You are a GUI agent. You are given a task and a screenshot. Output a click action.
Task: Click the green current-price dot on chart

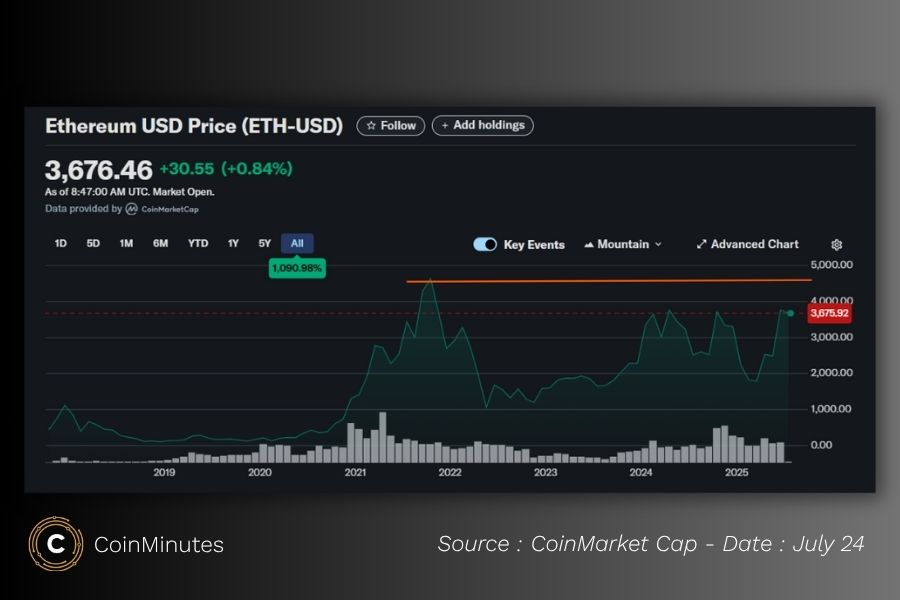coord(790,313)
